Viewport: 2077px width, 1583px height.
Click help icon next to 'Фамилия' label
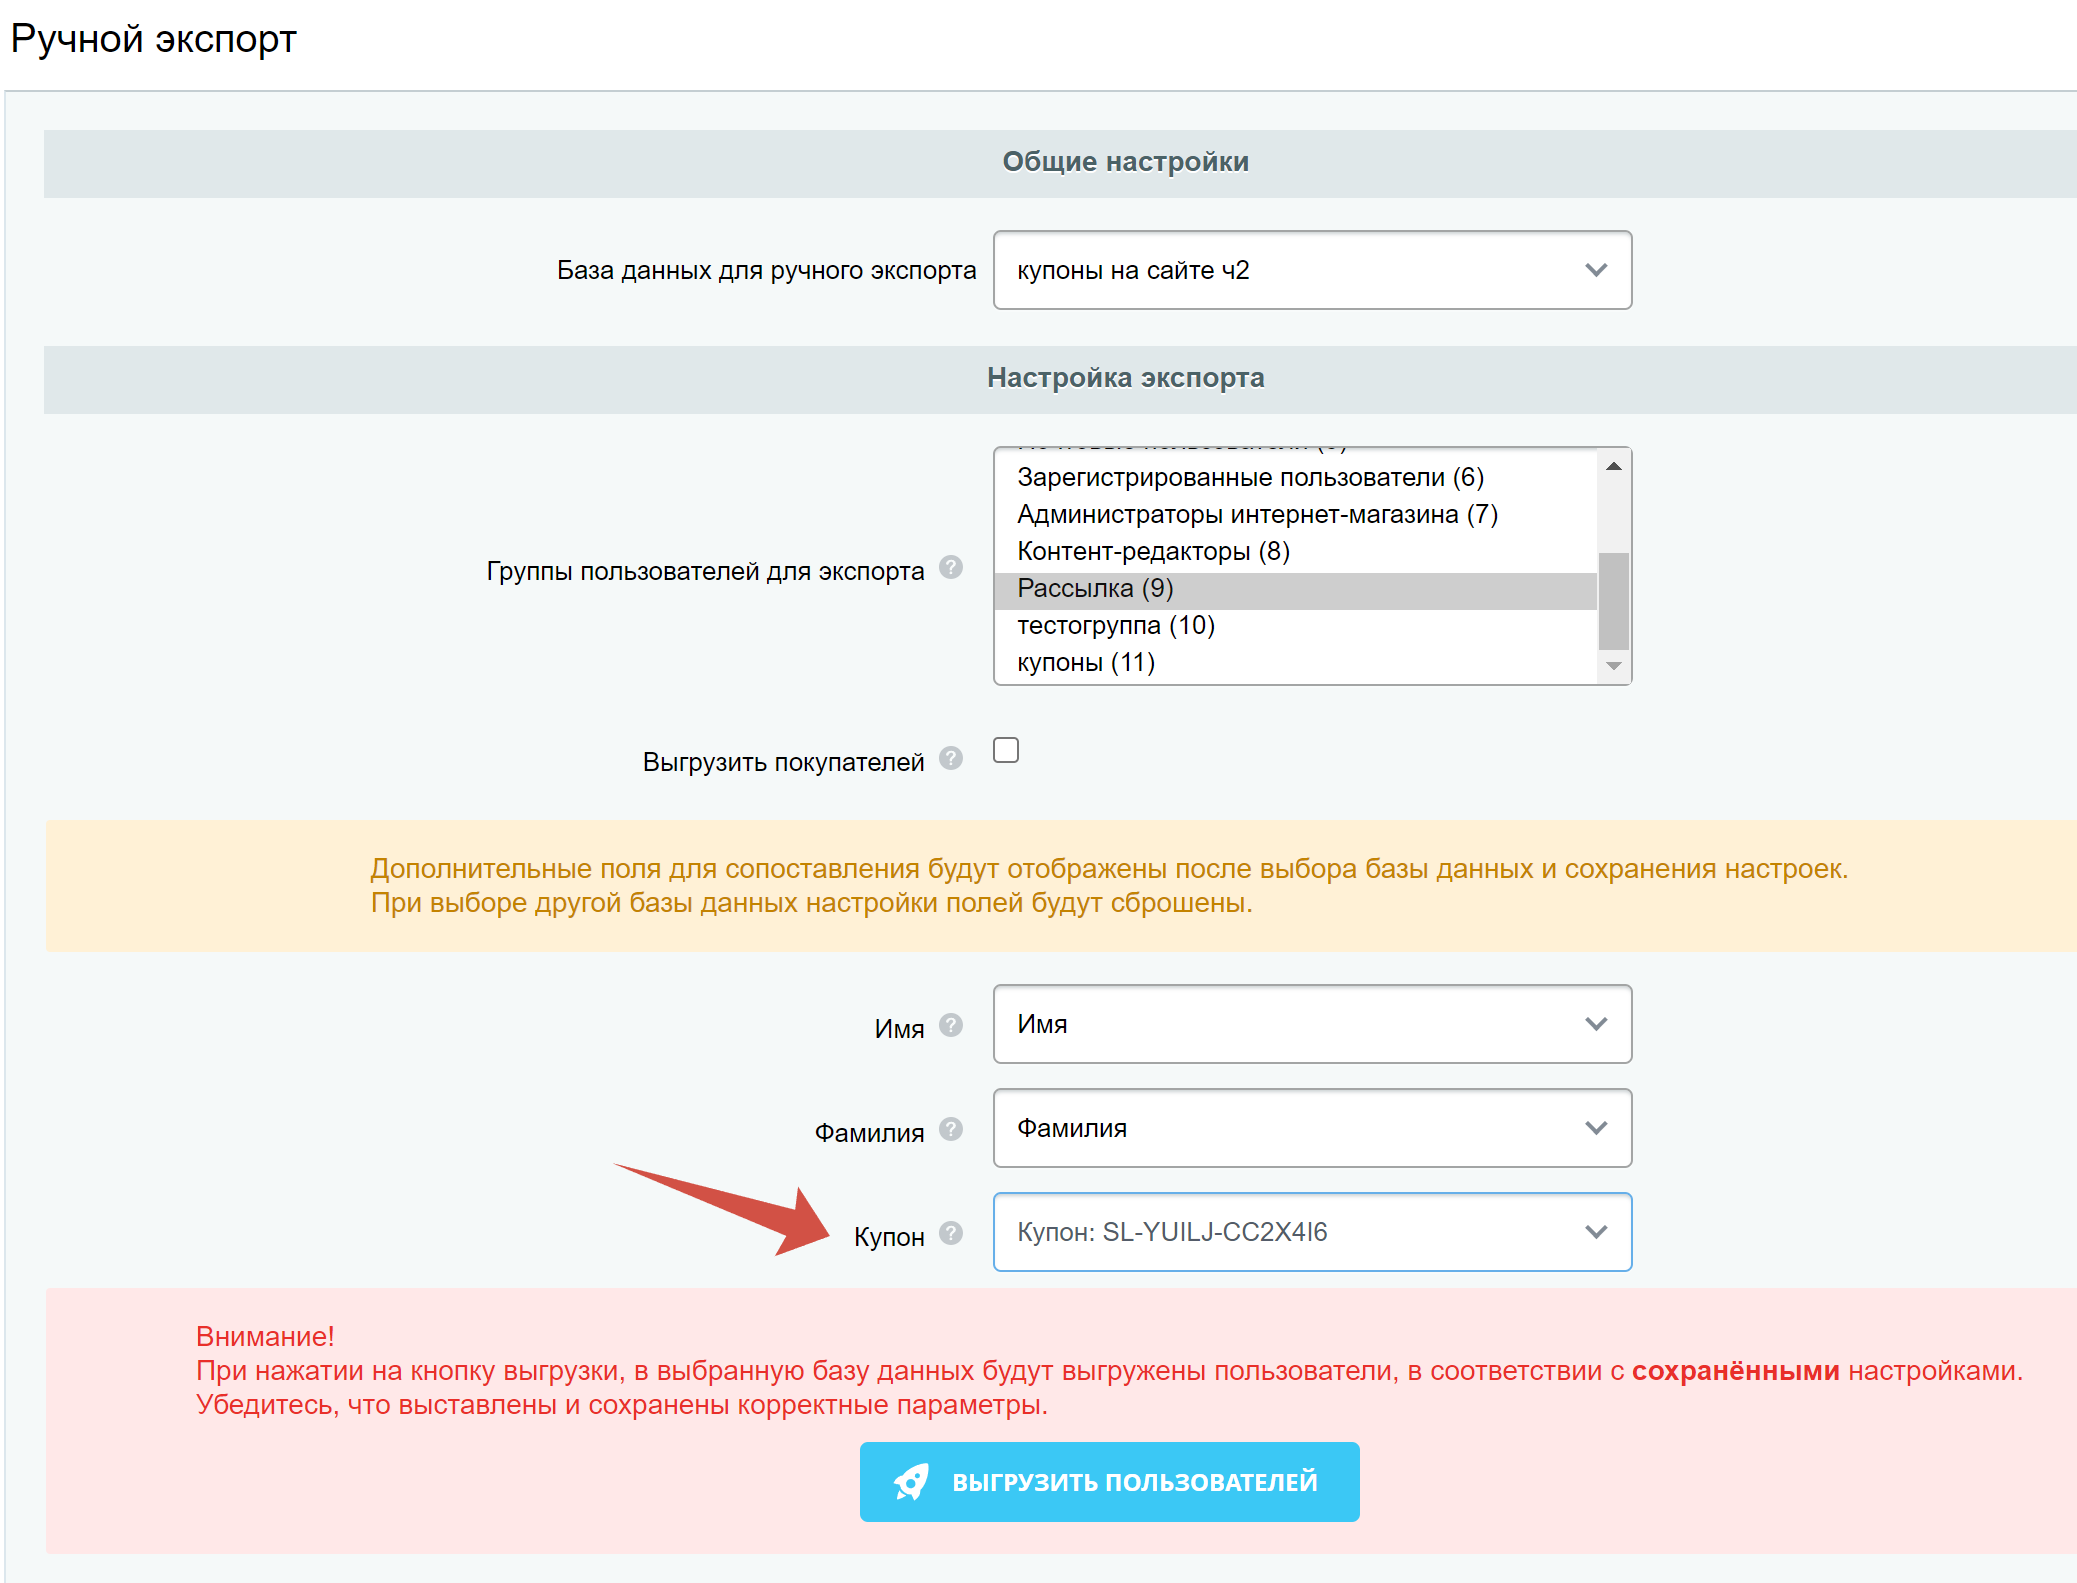coord(951,1129)
